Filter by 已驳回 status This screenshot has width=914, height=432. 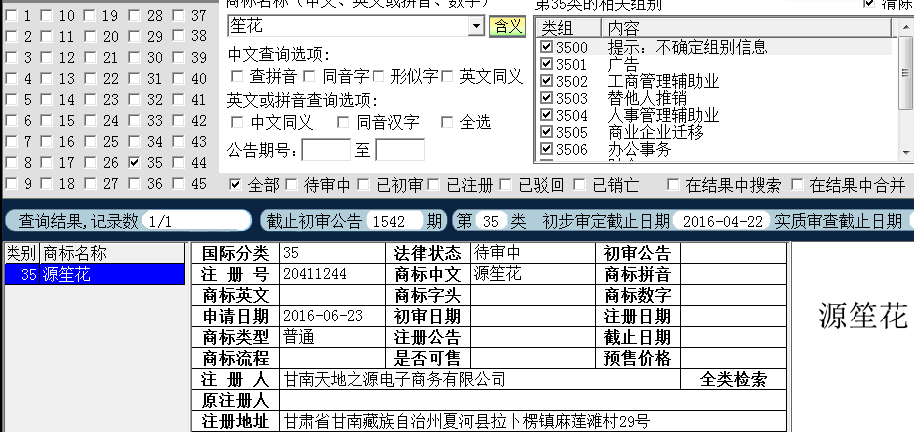click(505, 185)
